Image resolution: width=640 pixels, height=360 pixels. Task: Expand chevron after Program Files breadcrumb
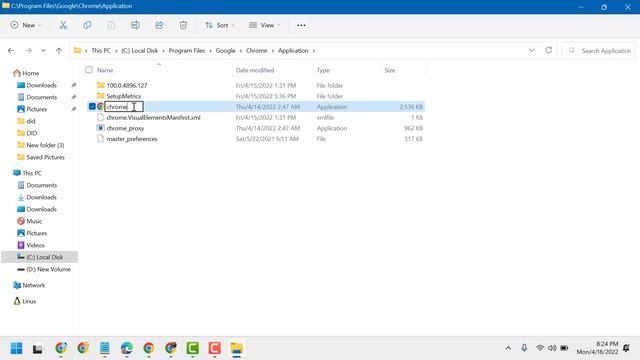pos(210,51)
